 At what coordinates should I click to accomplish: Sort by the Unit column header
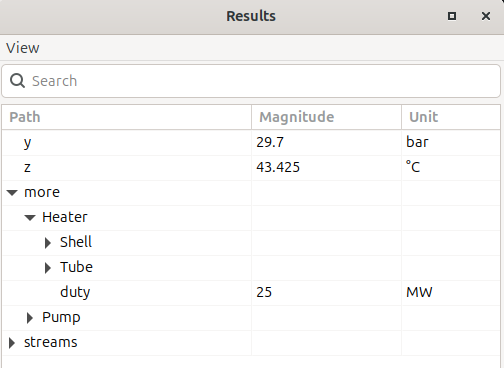click(x=451, y=117)
